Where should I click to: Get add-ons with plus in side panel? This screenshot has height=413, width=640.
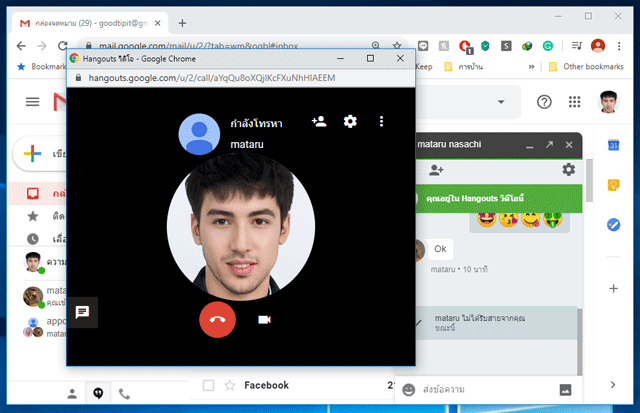point(613,289)
